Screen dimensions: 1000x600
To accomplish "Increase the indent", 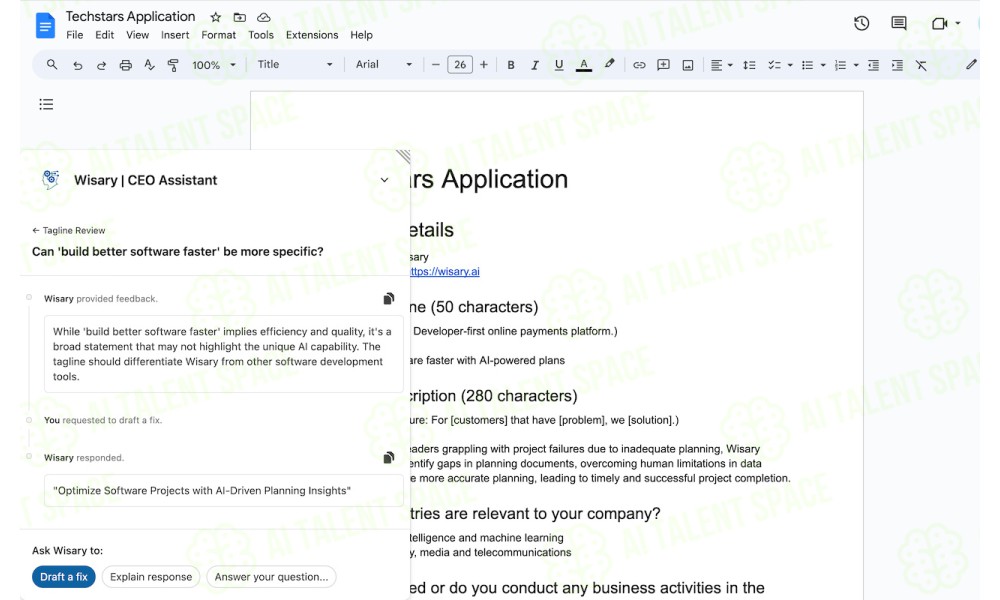I will 897,65.
